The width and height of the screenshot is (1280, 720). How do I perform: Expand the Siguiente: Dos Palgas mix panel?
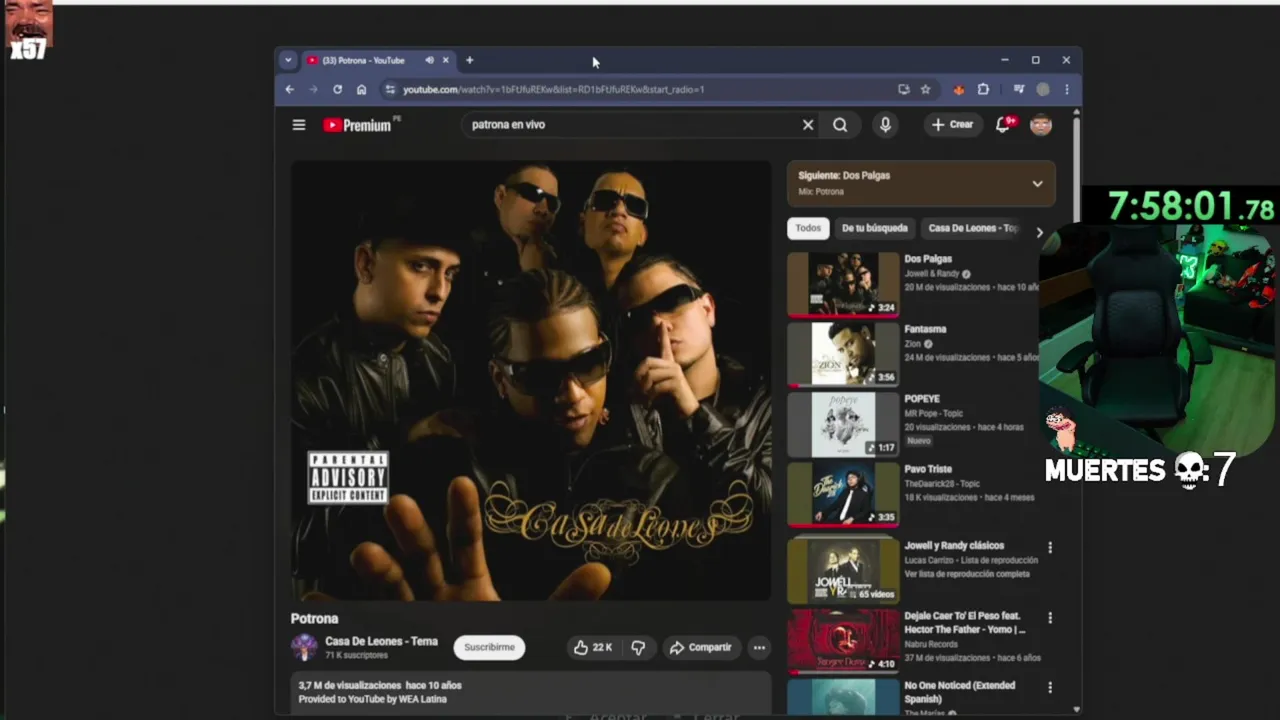point(1037,184)
